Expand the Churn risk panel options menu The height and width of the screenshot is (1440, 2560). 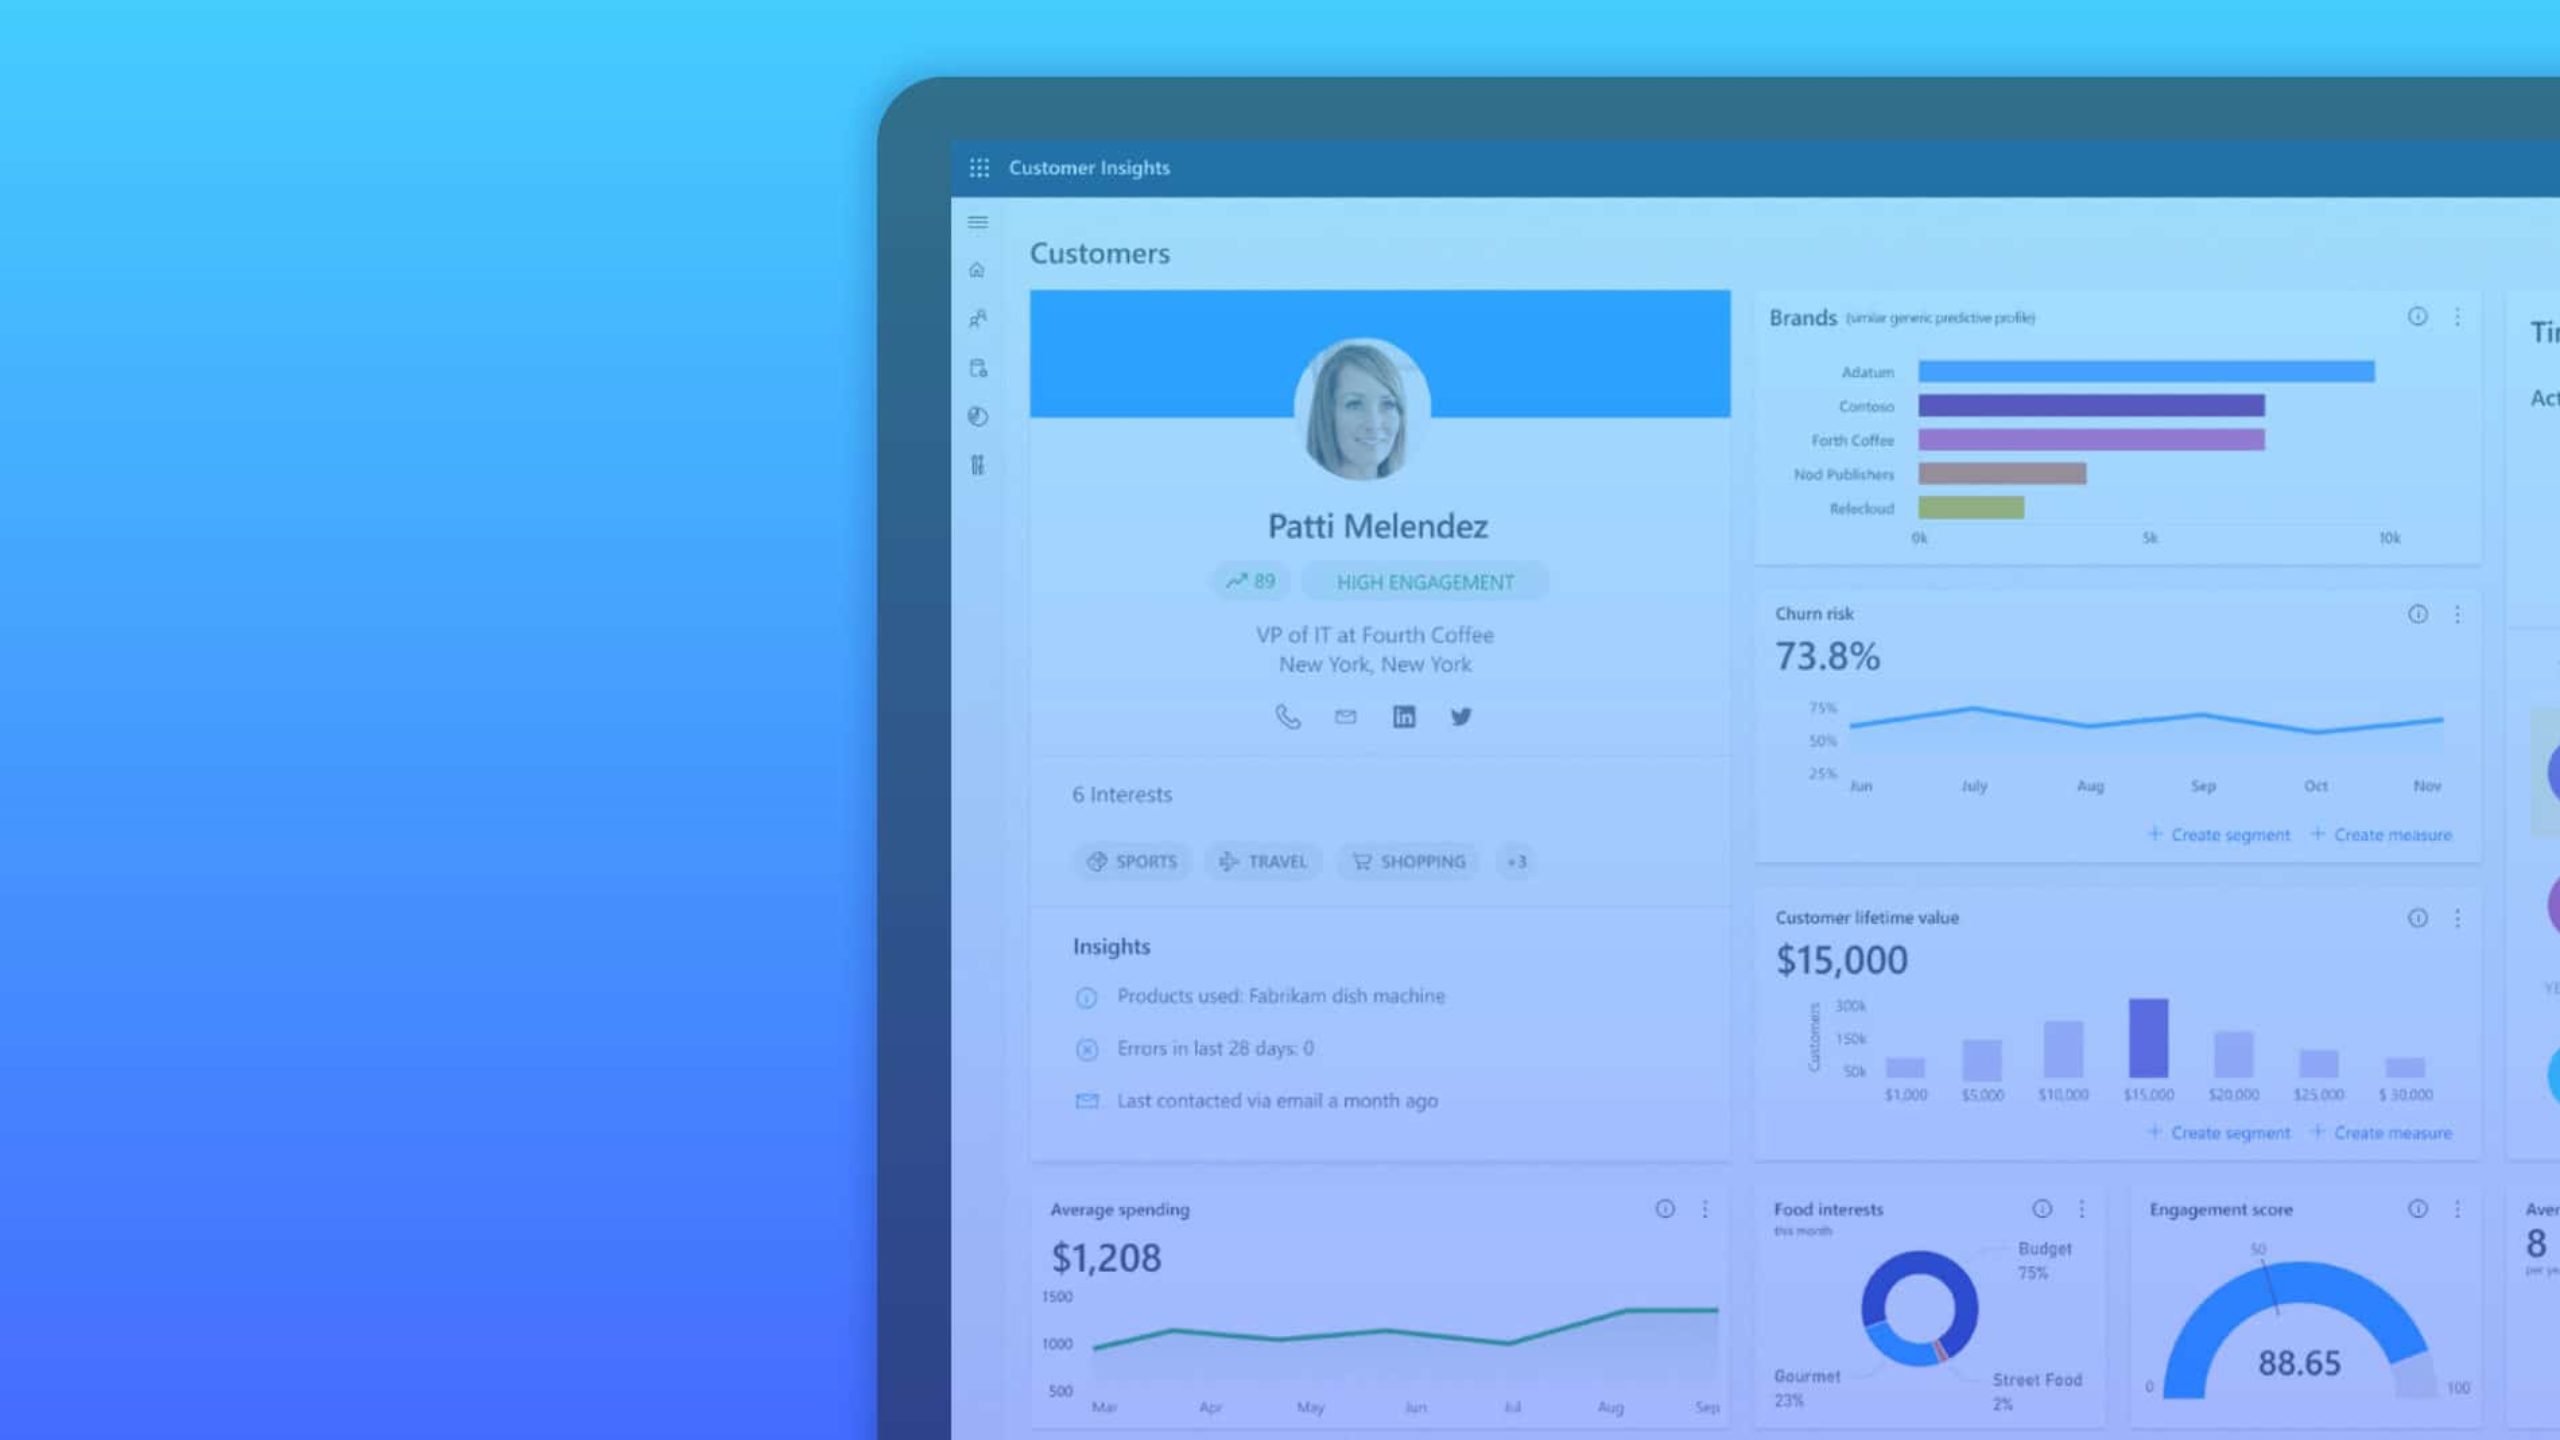pos(2458,614)
